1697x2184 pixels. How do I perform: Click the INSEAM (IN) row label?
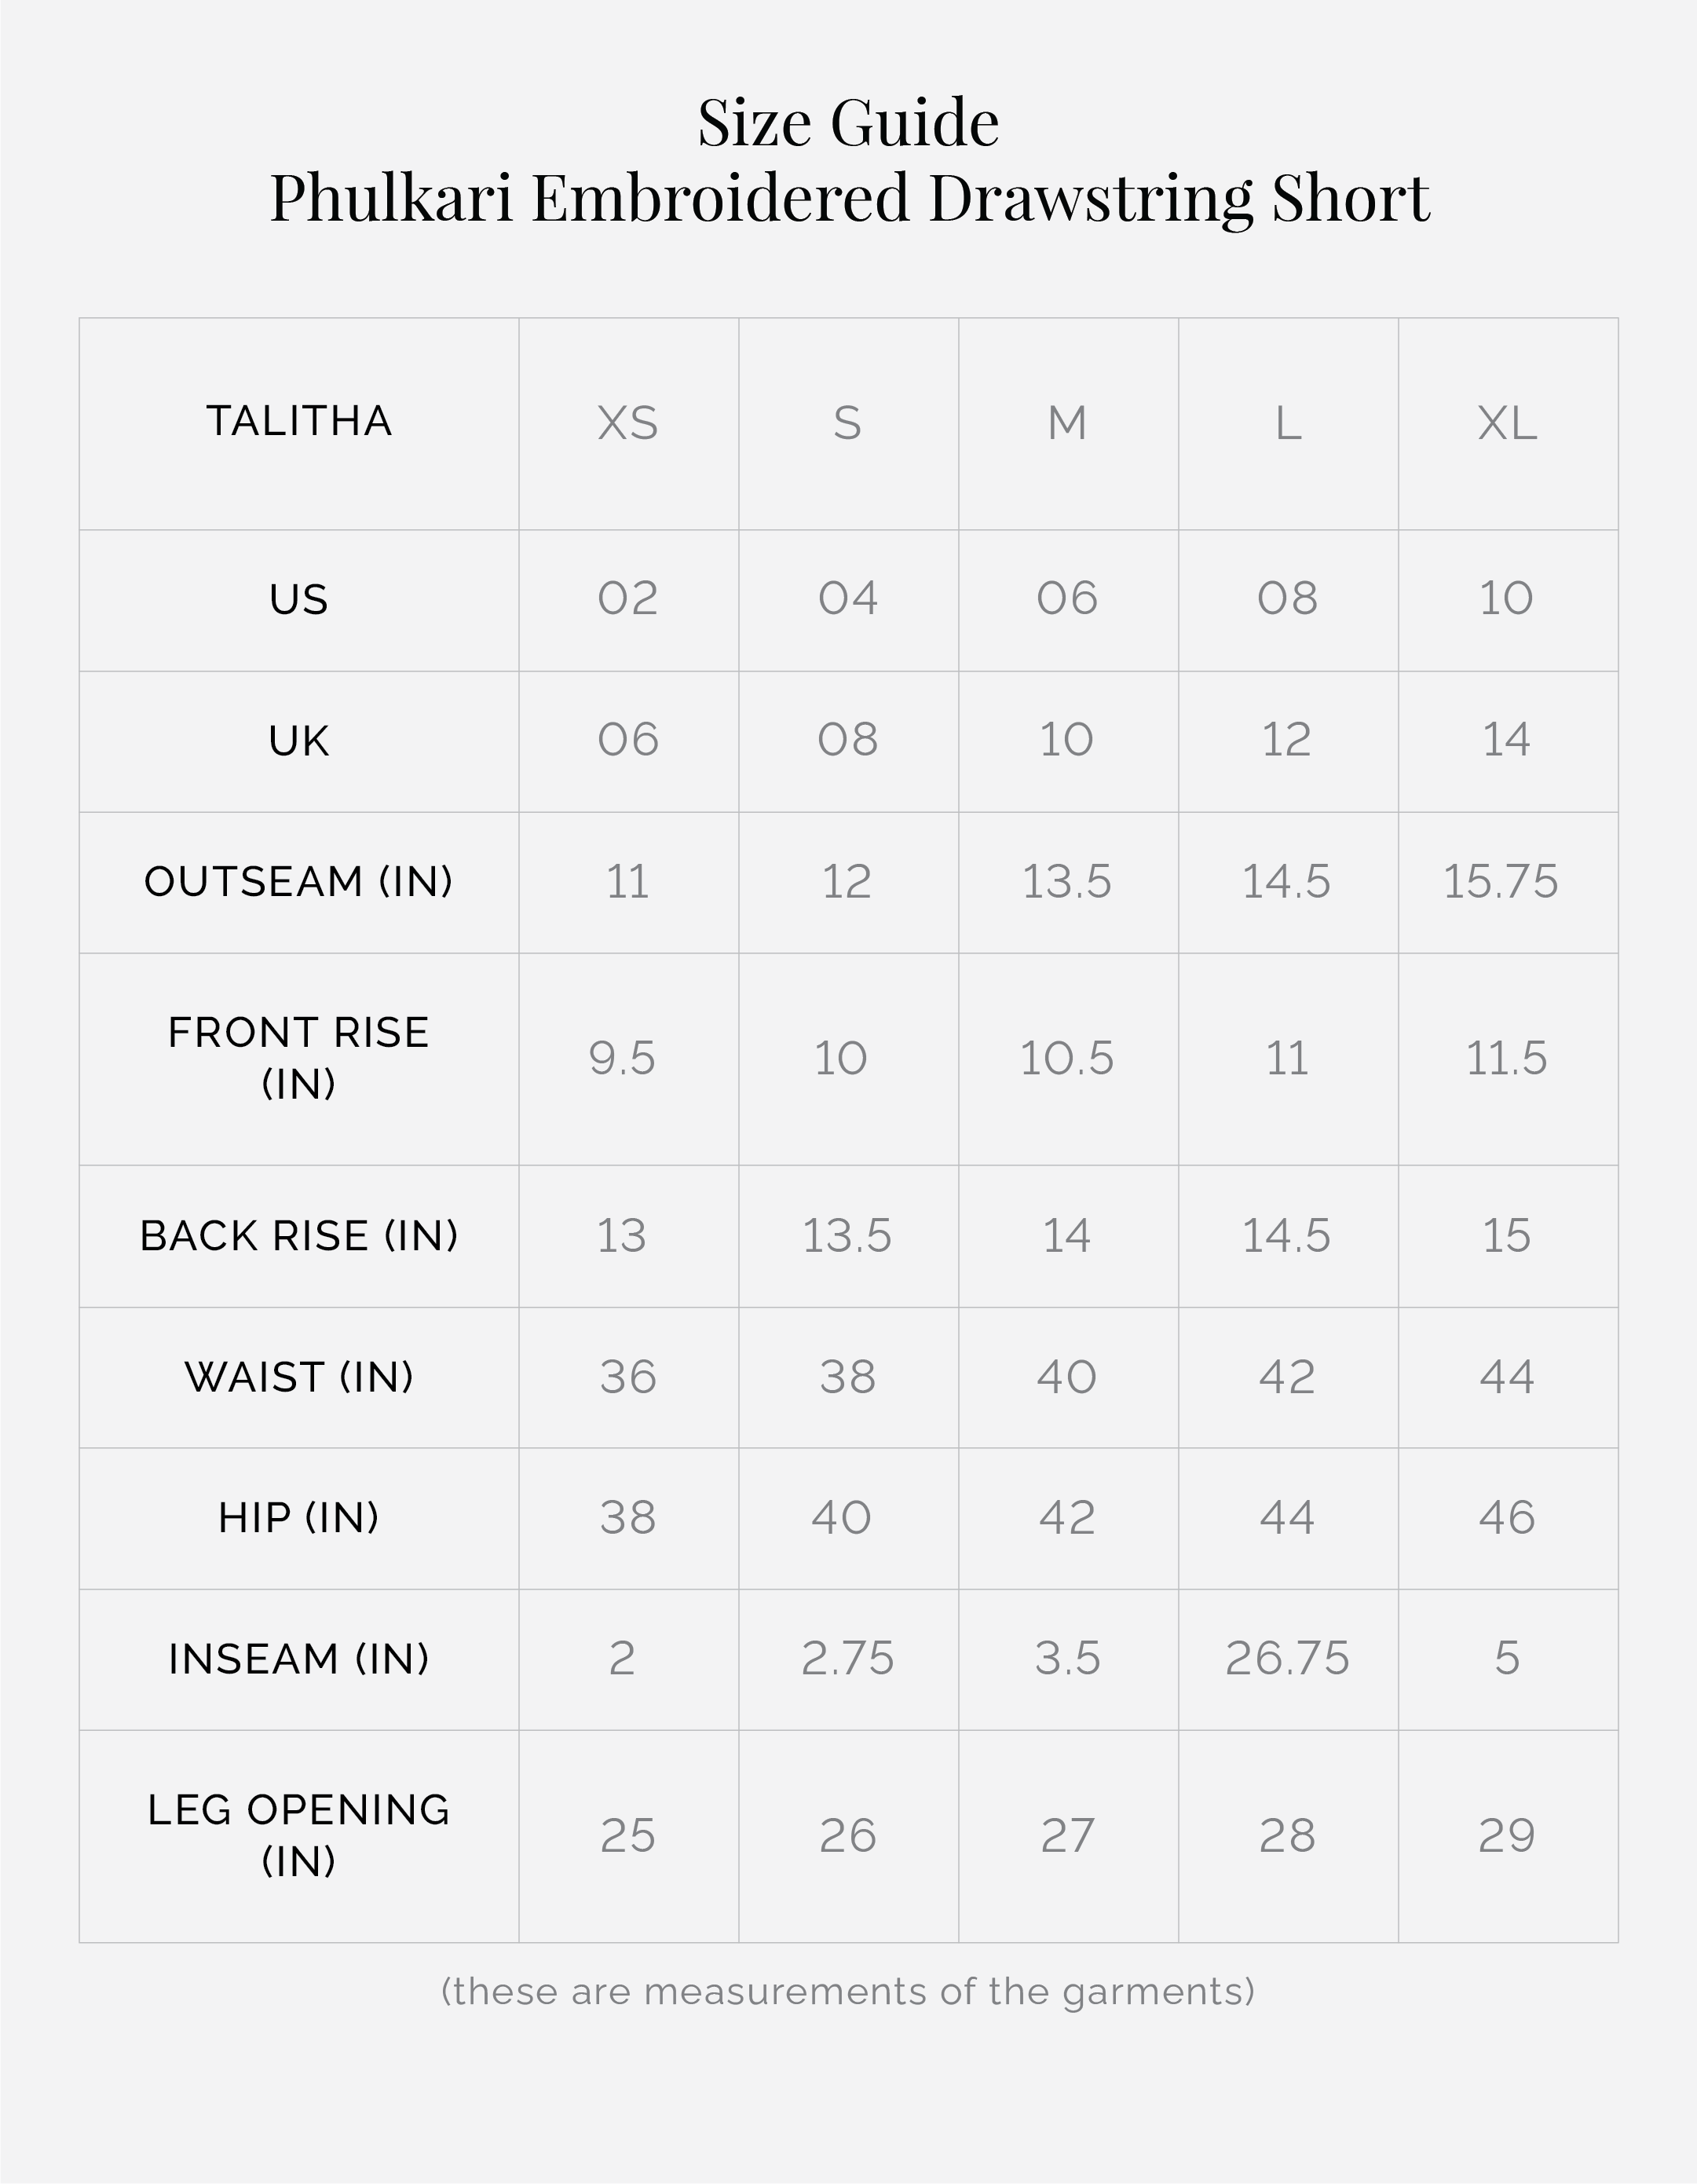click(x=299, y=1659)
